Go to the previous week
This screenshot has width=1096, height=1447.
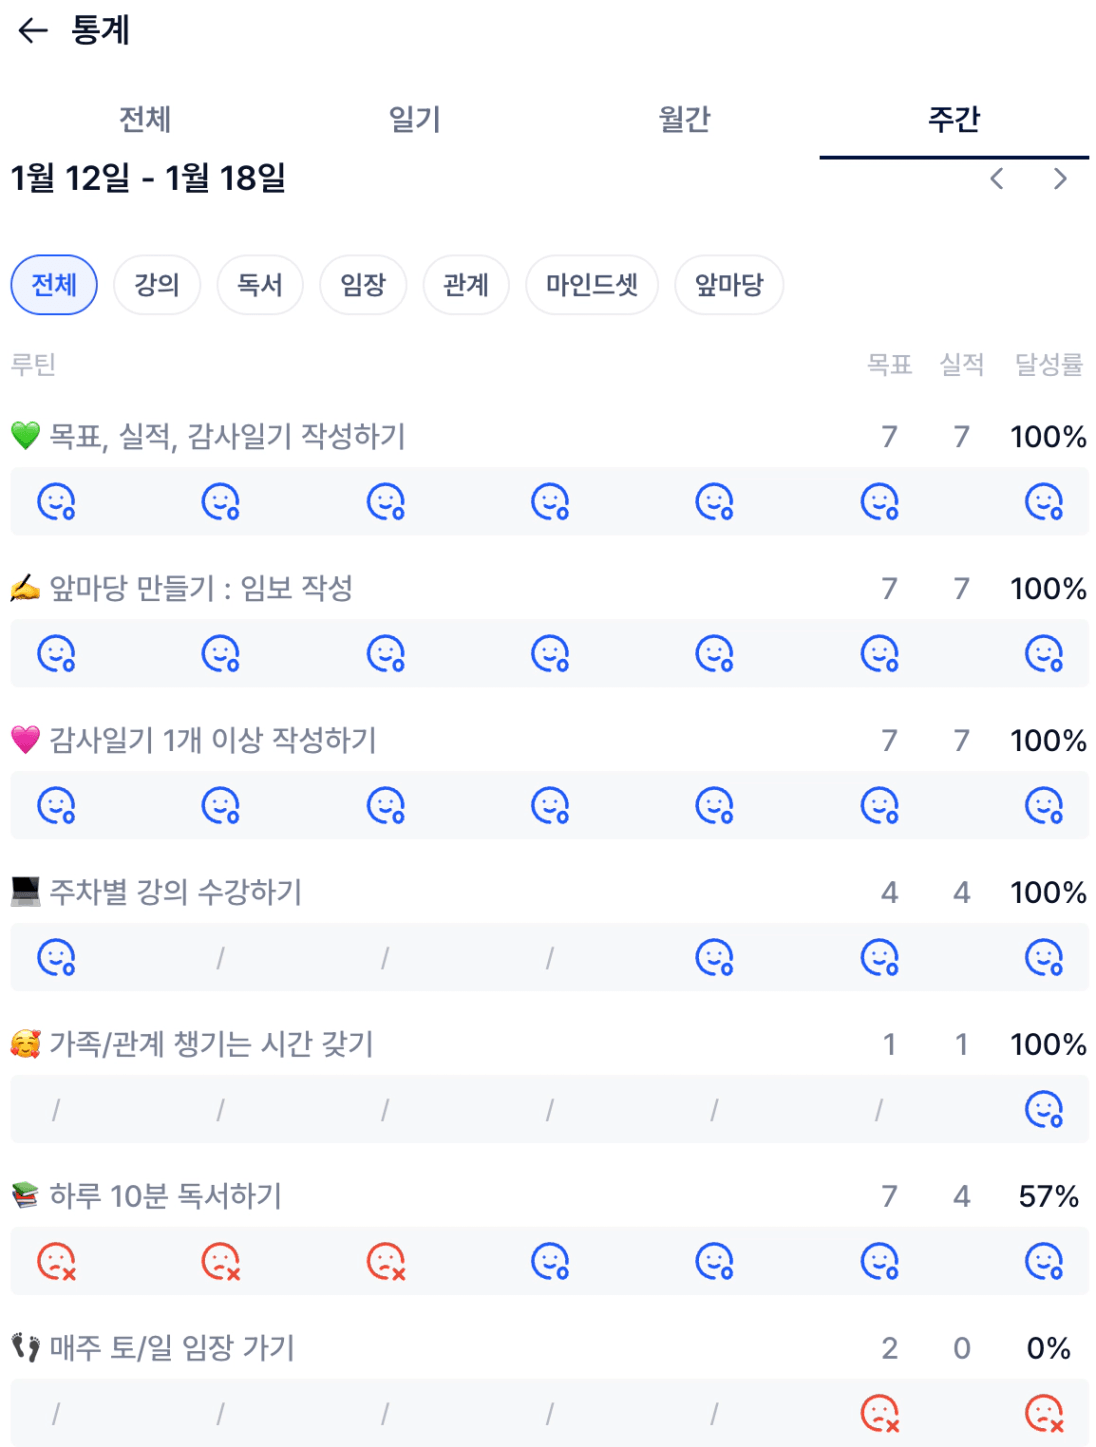point(996,179)
